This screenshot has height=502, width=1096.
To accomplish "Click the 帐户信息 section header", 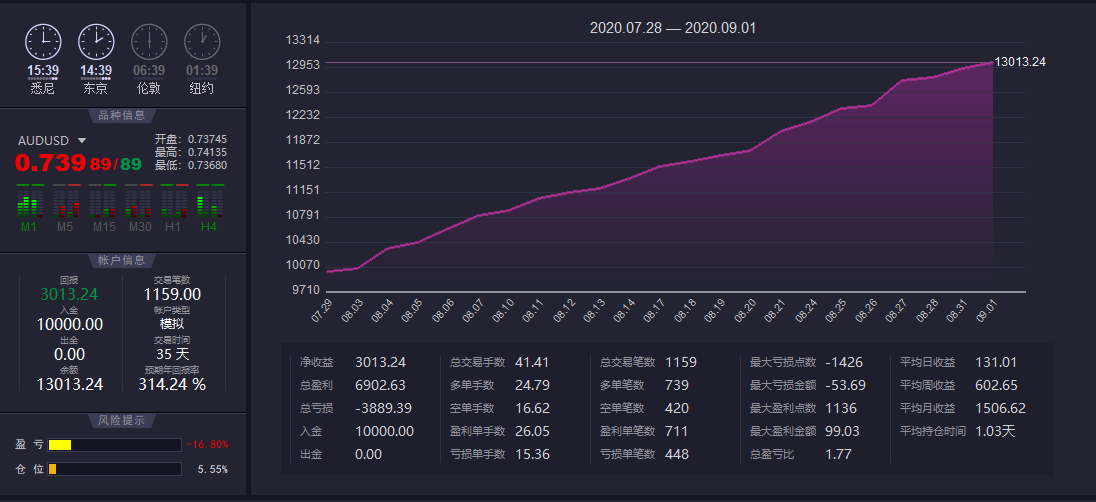I will tap(122, 260).
